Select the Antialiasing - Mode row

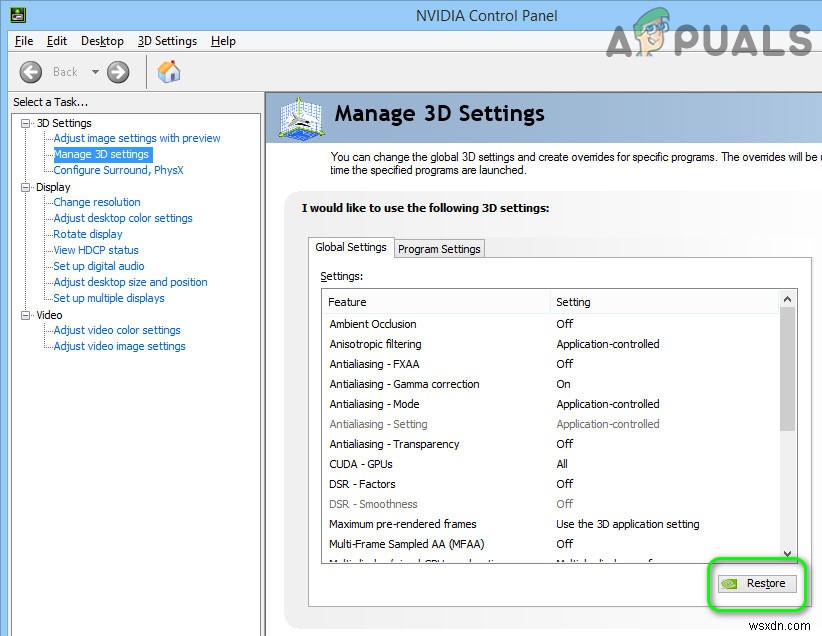click(x=551, y=404)
